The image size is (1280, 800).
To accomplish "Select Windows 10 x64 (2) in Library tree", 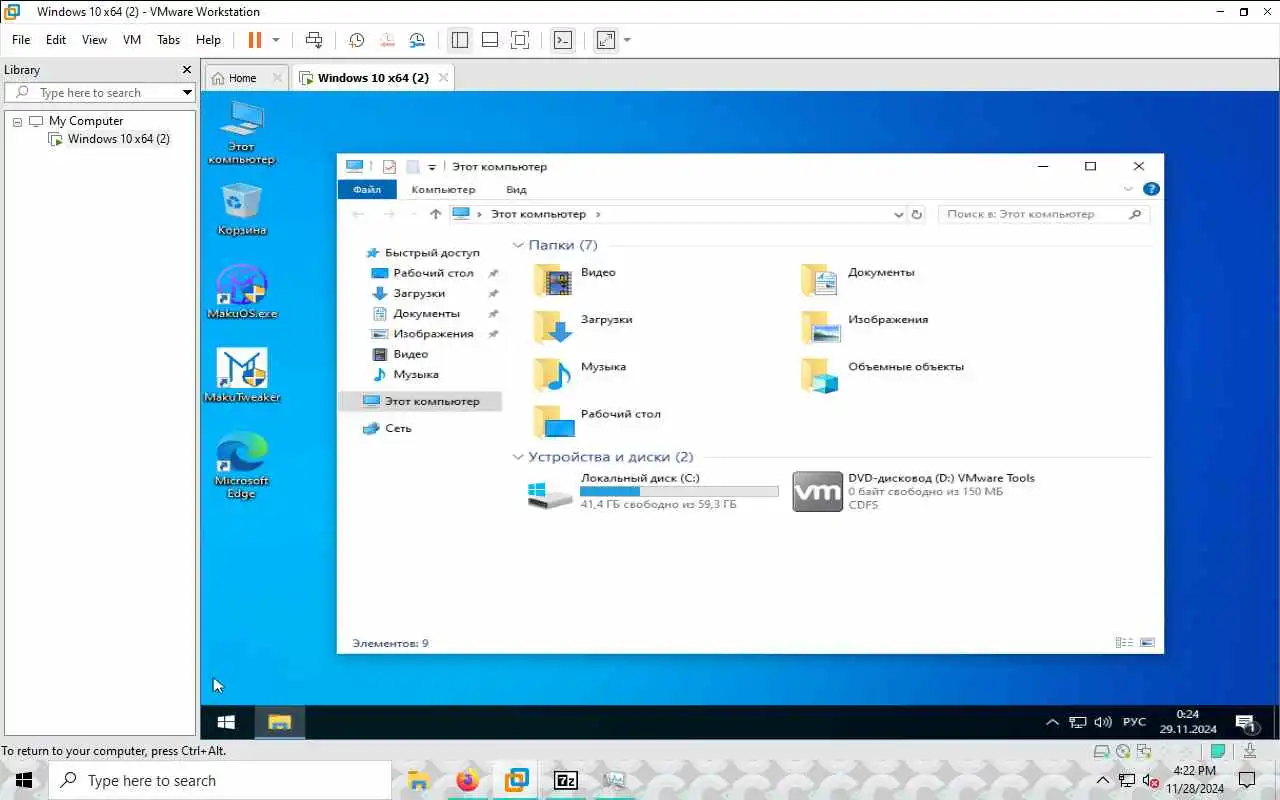I will click(x=118, y=139).
